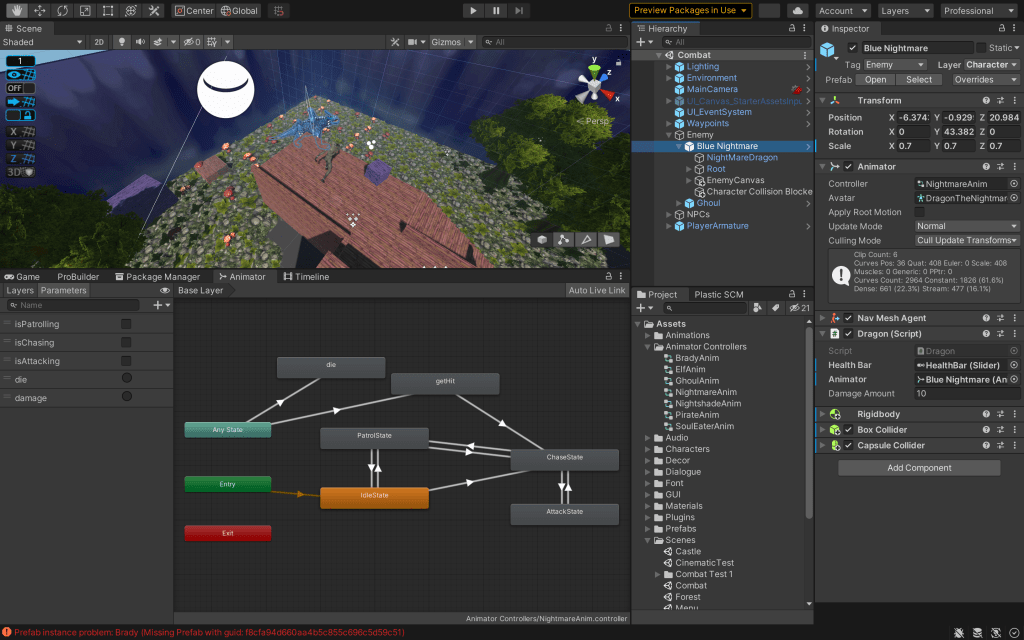Toggle the 2D scene view mode

click(99, 42)
